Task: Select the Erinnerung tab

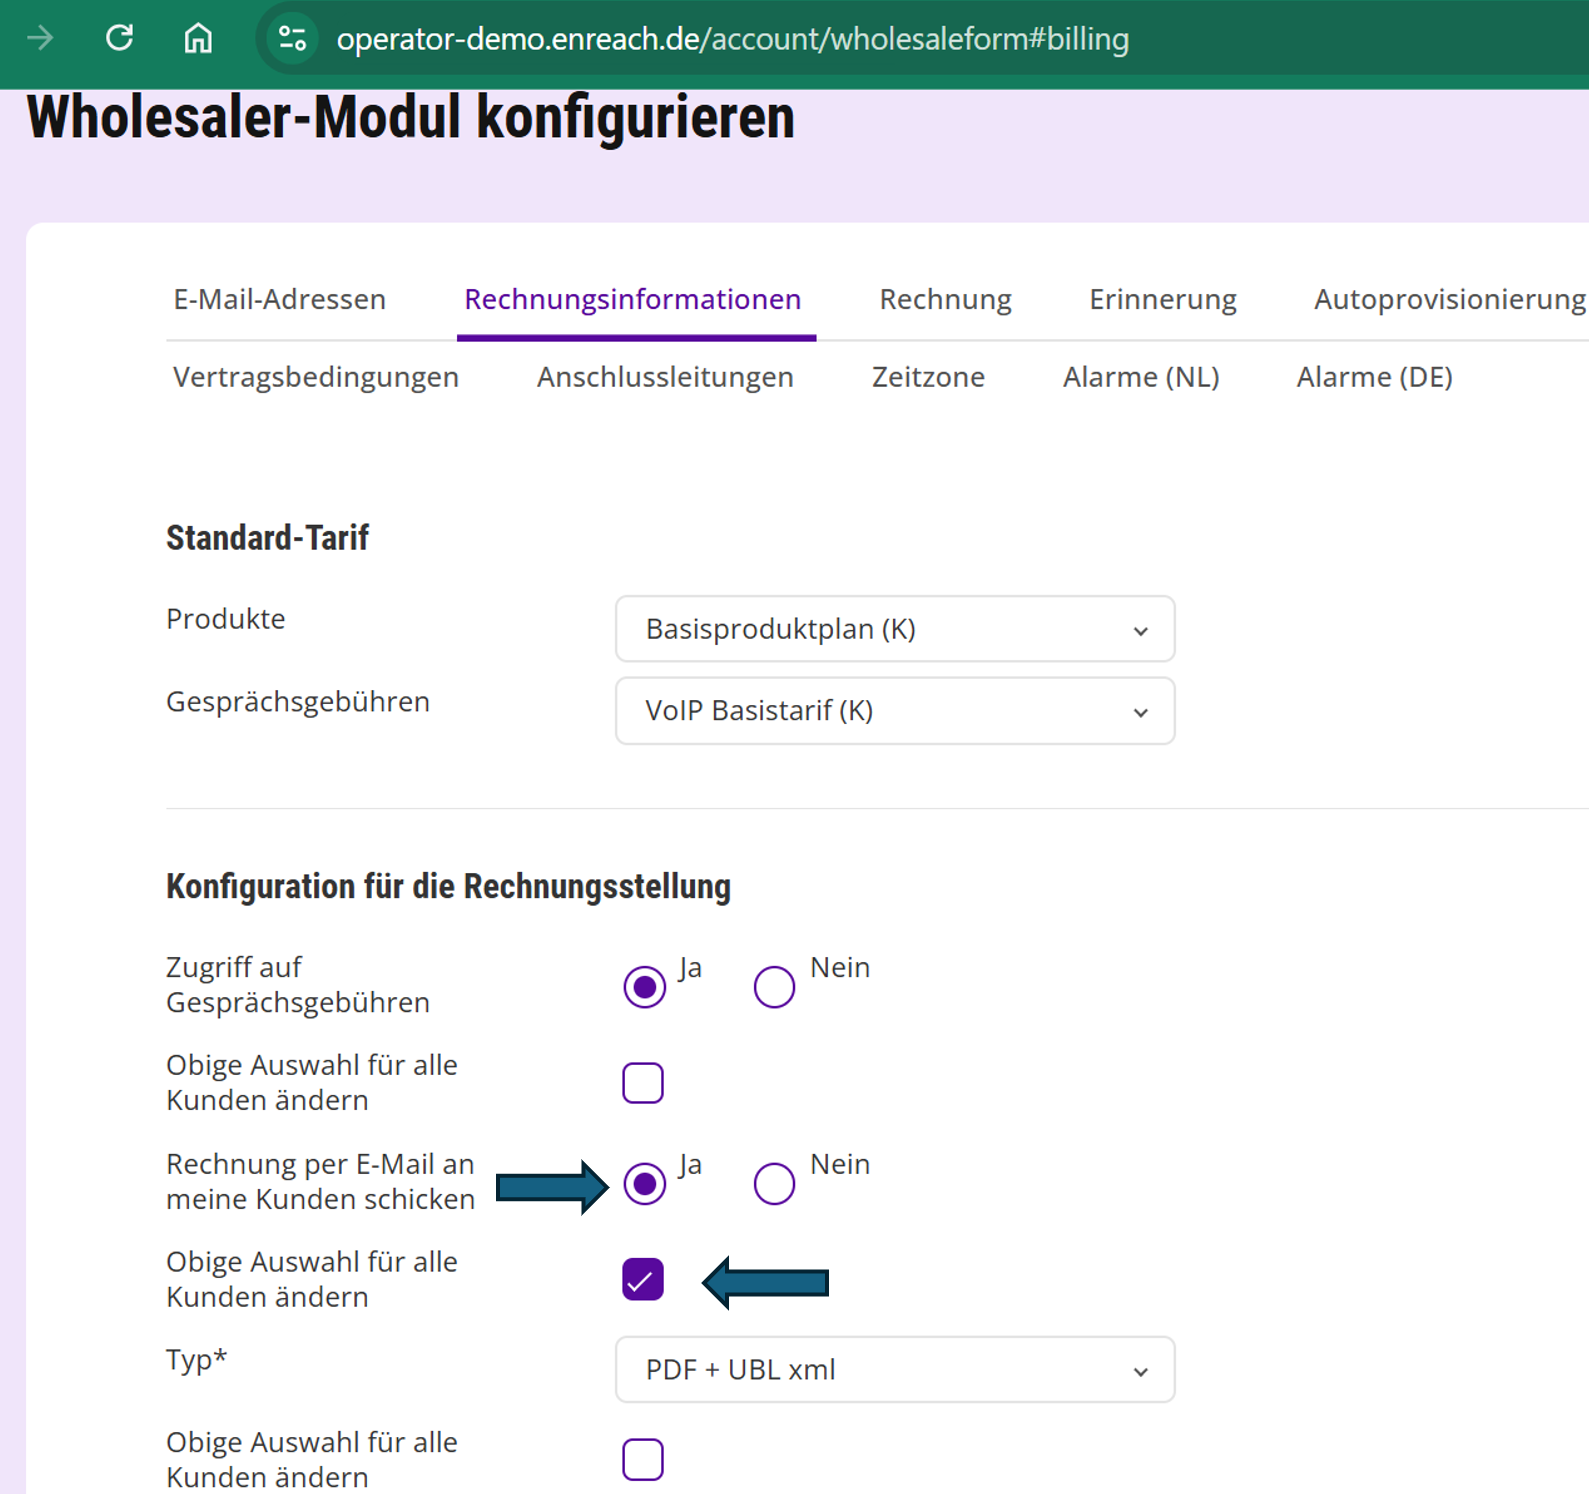Action: click(1162, 299)
